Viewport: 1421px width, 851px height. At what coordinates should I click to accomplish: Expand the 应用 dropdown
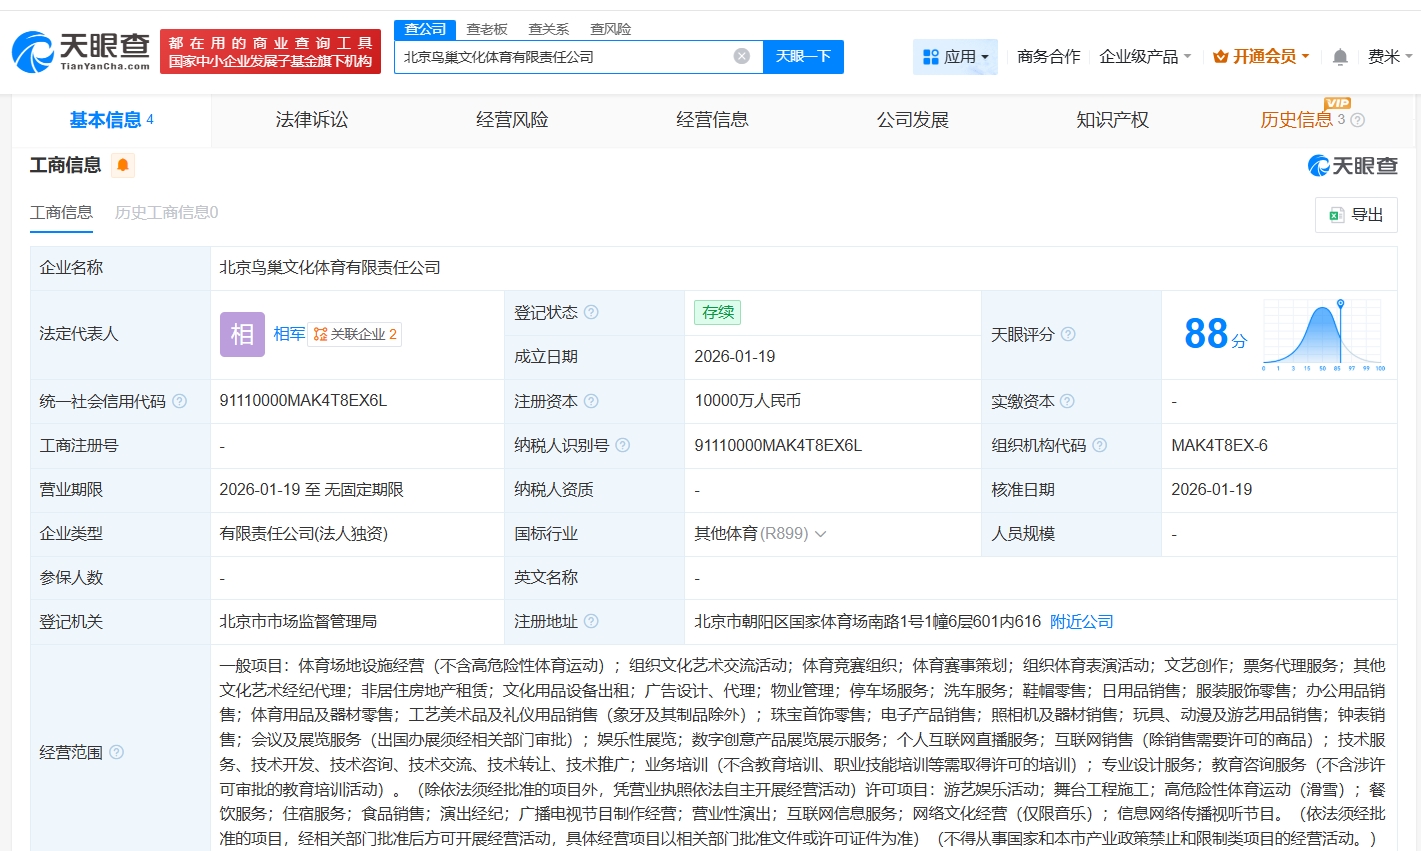[955, 57]
